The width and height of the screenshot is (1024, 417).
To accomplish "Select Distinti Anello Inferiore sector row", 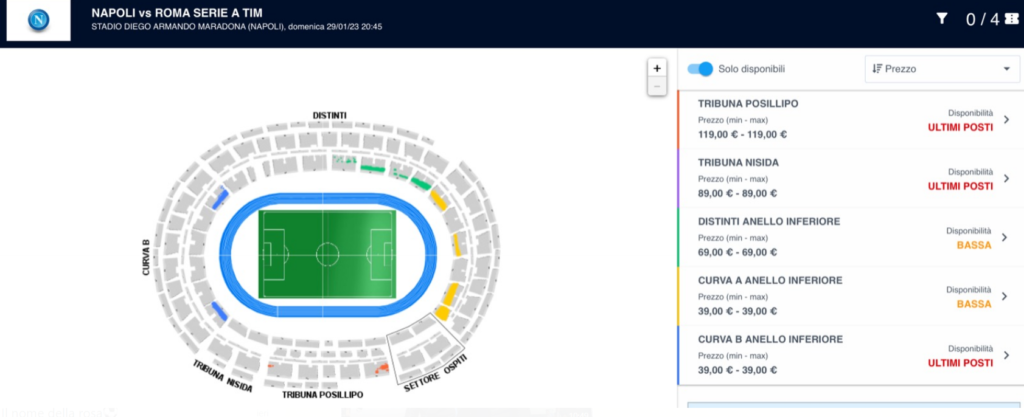I will pos(850,238).
